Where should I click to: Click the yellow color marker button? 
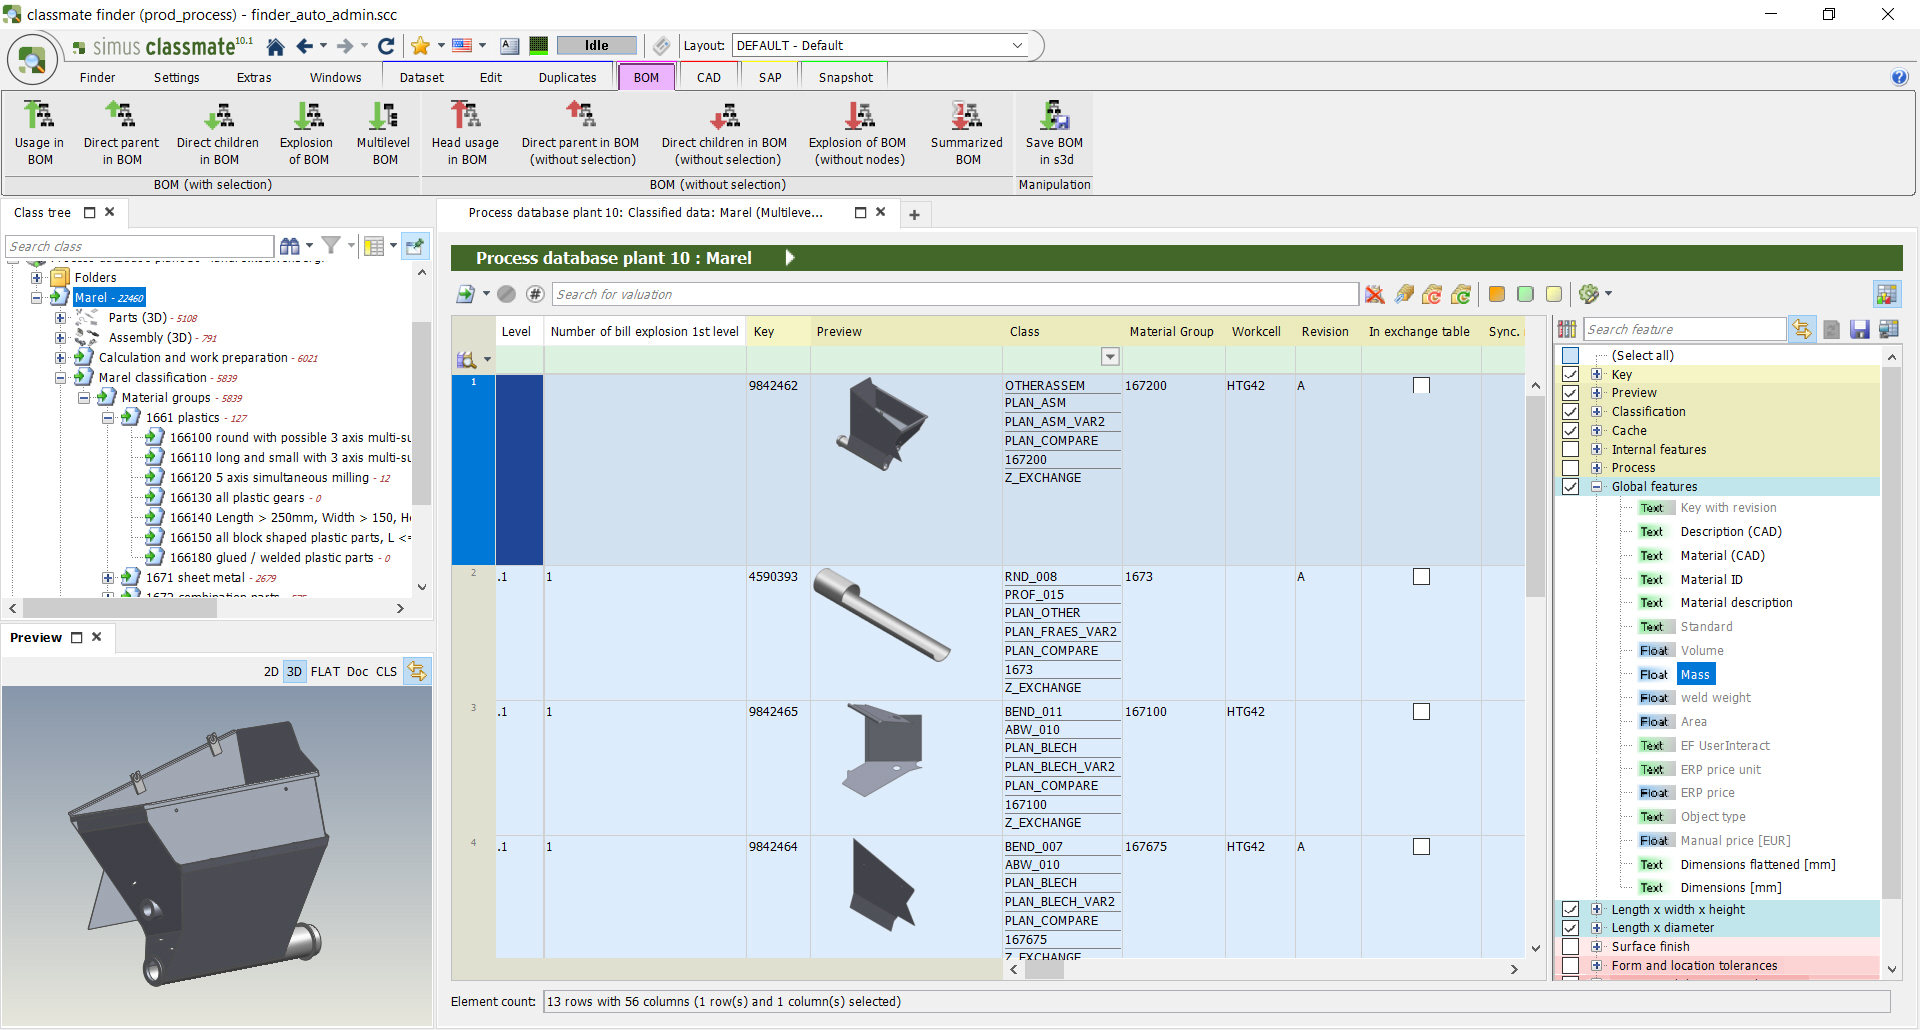click(x=1554, y=294)
